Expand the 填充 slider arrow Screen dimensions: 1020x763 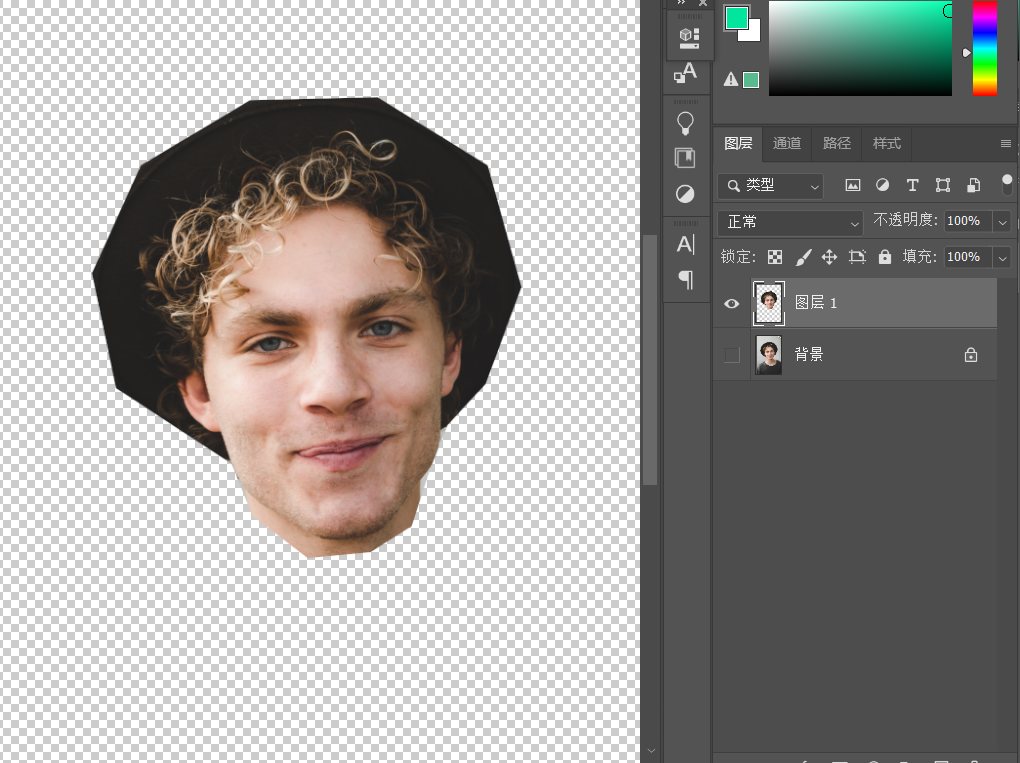[x=1002, y=258]
